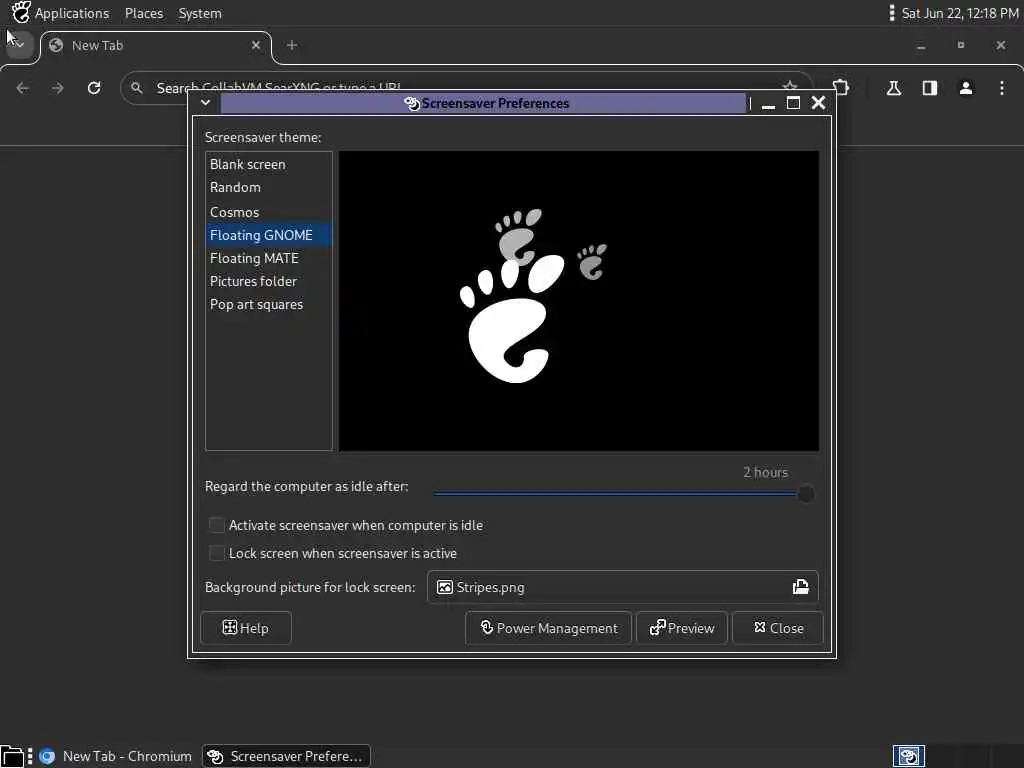Click the show desktop icon in bottom panel
This screenshot has width=1024, height=768.
tap(12, 757)
